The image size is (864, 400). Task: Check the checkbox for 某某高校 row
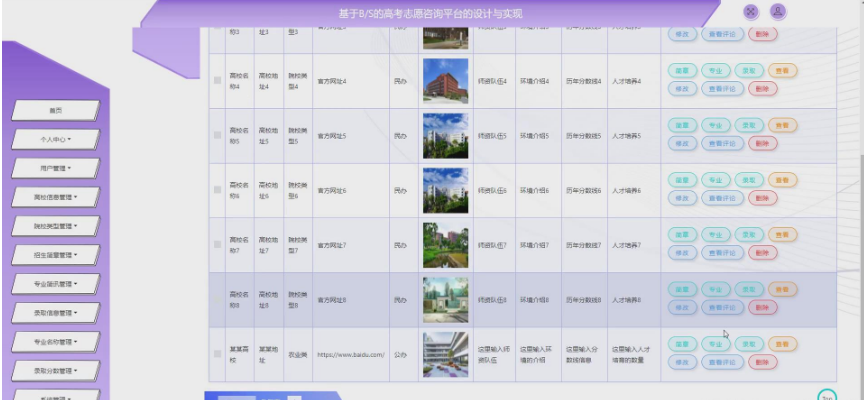[218, 354]
